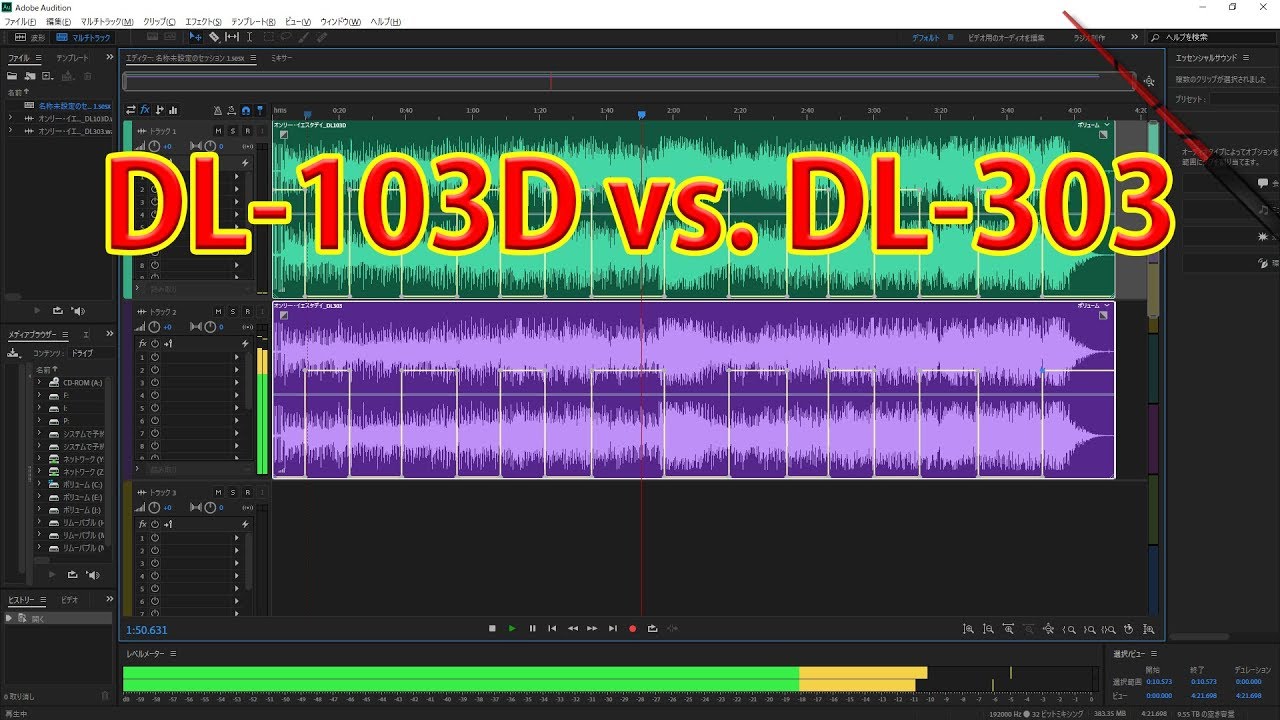Open effect slot 5 arrow on Track 2
Image resolution: width=1280 pixels, height=720 pixels.
(237, 408)
